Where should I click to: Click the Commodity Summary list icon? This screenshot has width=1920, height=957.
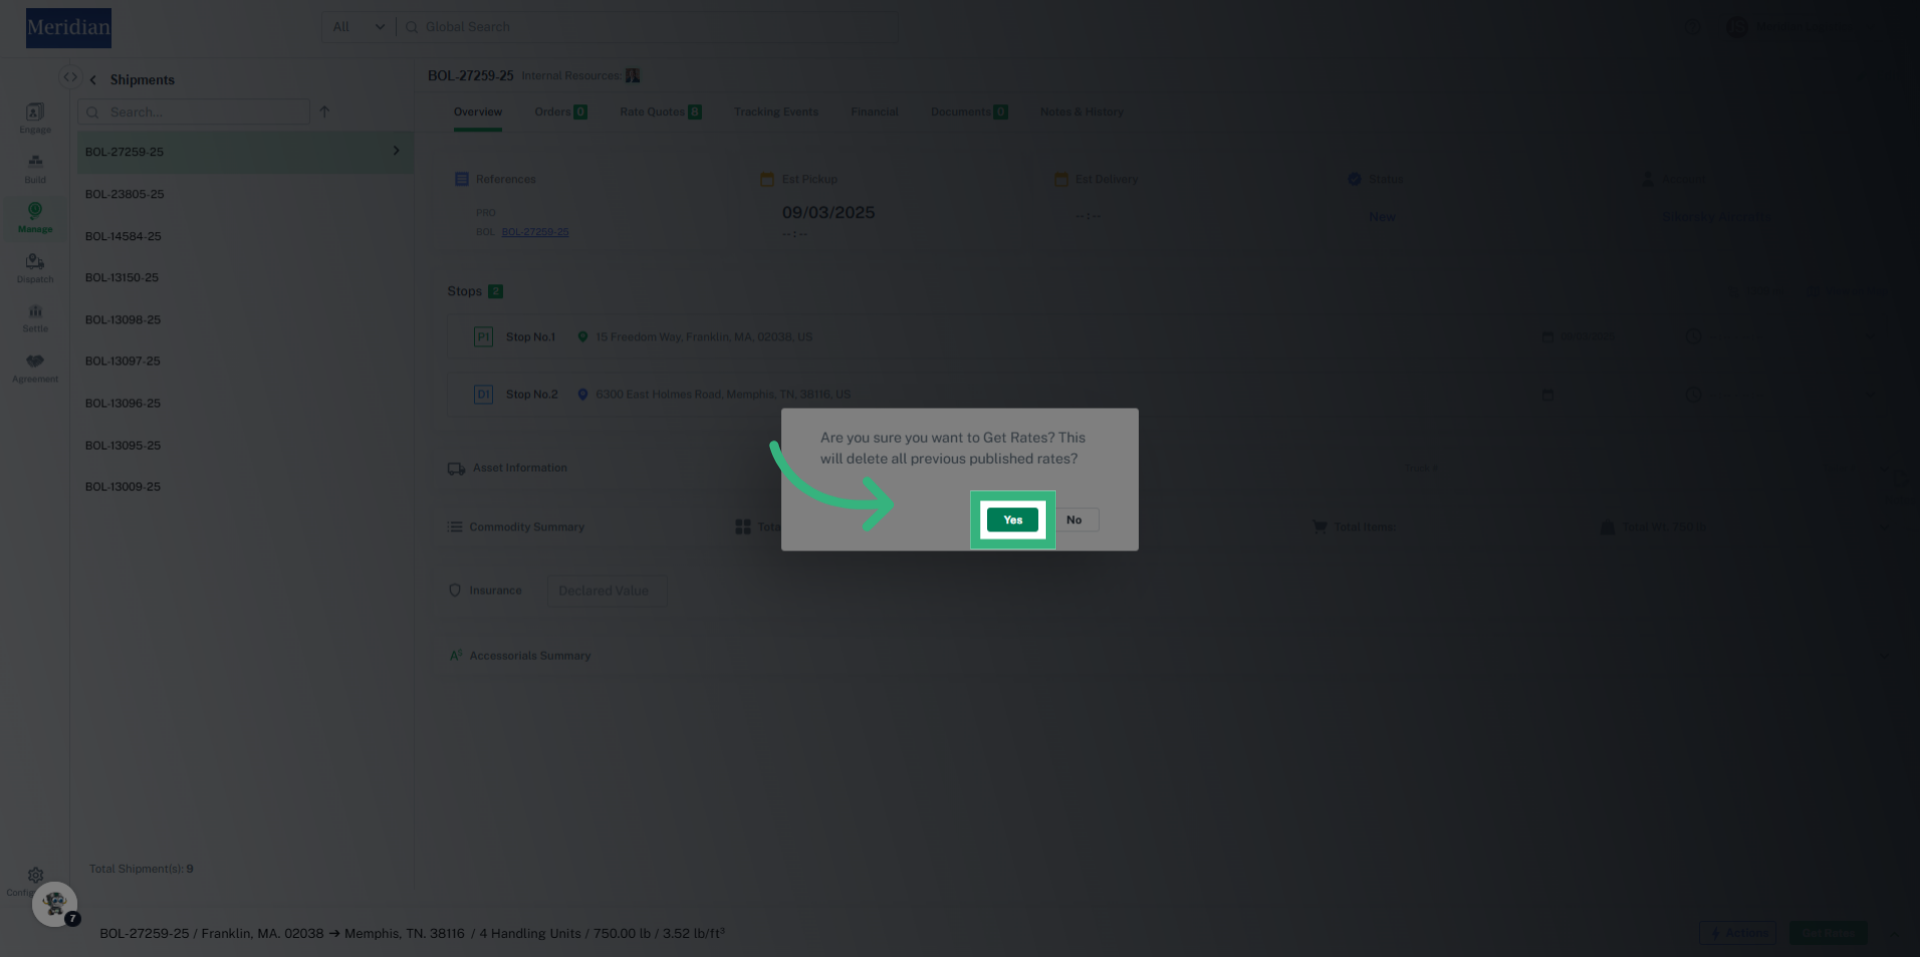point(455,527)
